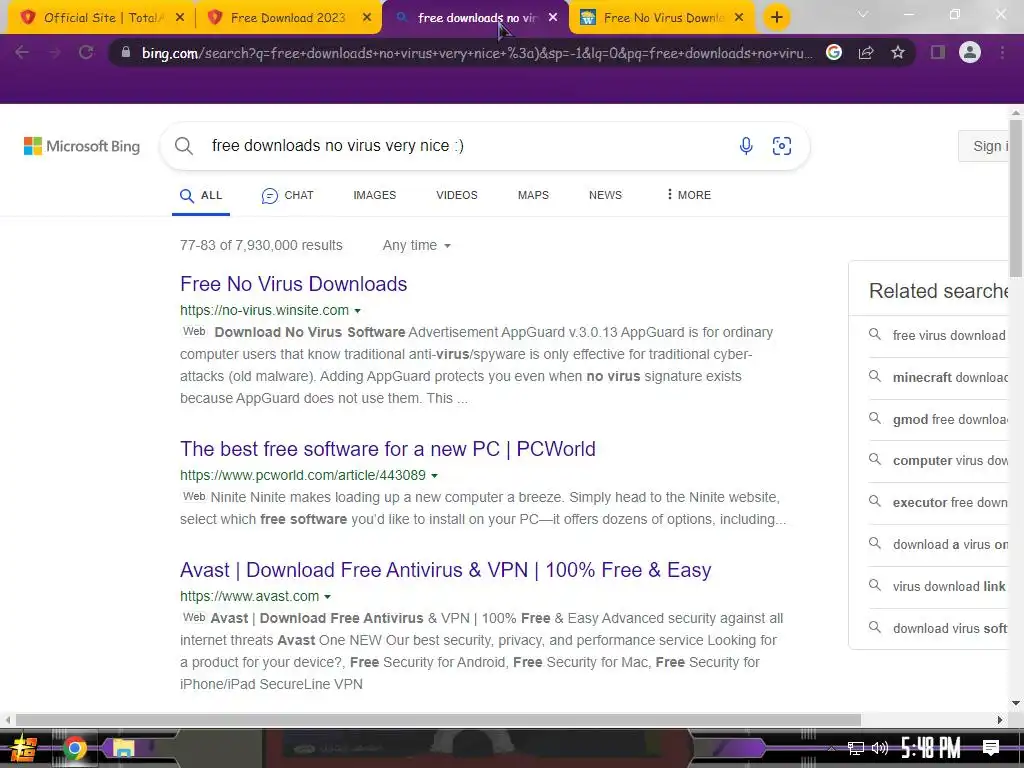Open the Any time filter dropdown

pyautogui.click(x=417, y=246)
